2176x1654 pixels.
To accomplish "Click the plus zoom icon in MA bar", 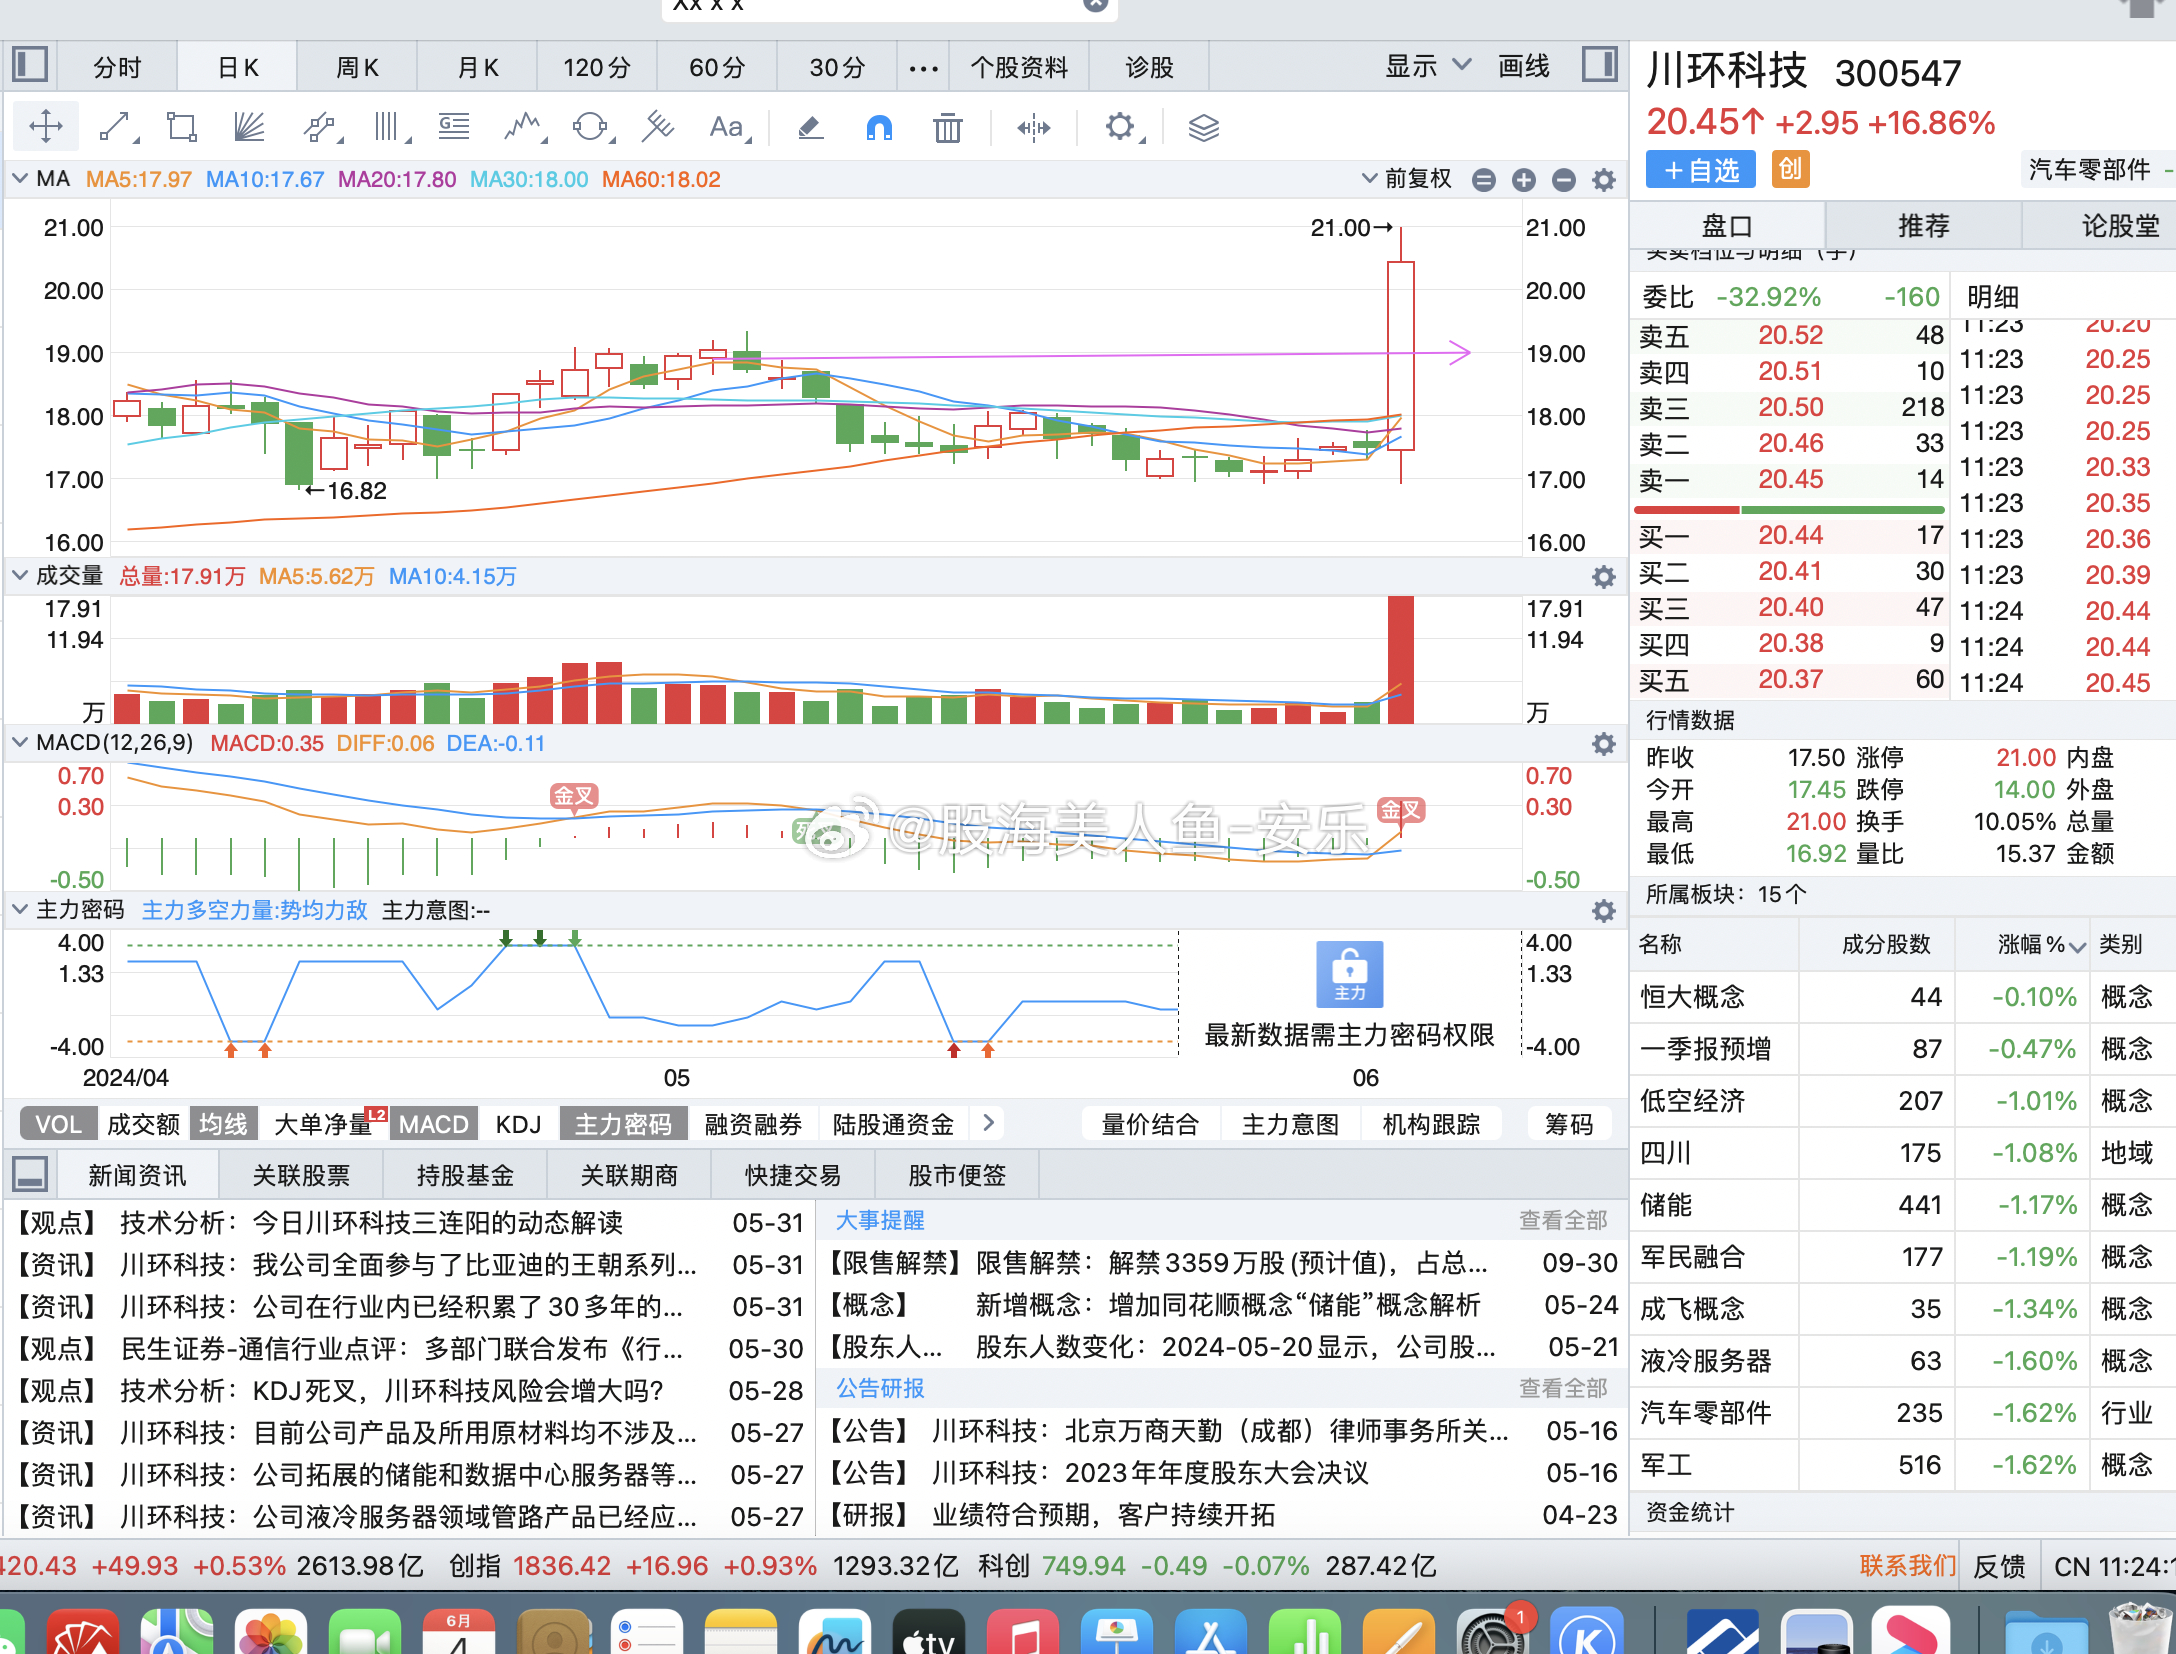I will (x=1524, y=180).
